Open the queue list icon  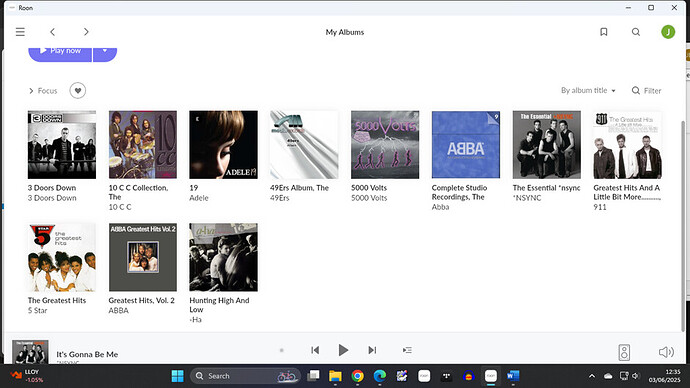(407, 350)
